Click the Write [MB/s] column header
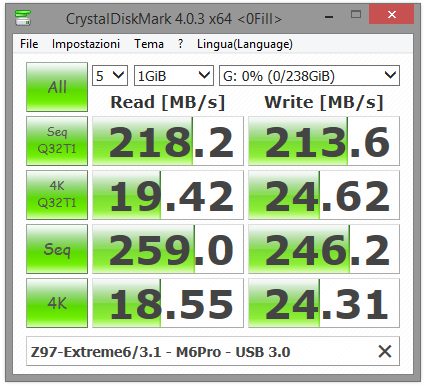Image resolution: width=425 pixels, height=388 pixels. click(x=324, y=102)
